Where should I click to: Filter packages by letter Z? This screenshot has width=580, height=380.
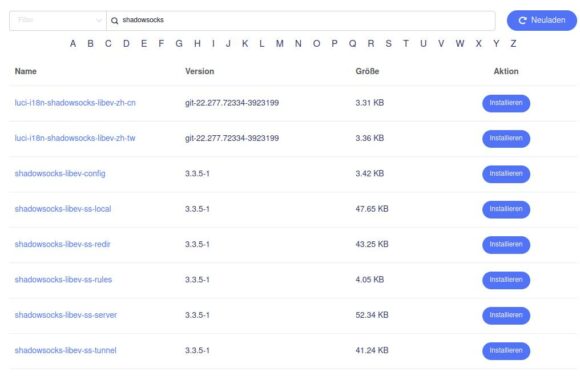[x=513, y=44]
